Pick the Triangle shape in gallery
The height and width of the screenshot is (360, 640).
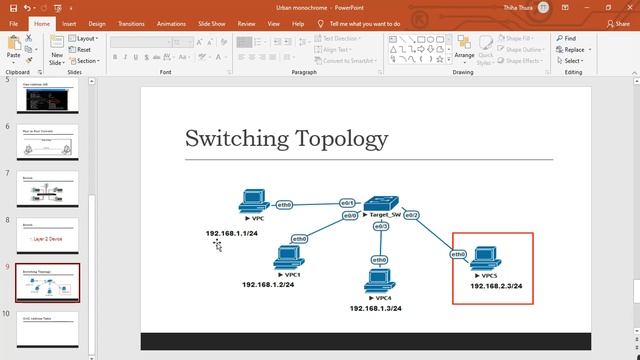click(393, 49)
